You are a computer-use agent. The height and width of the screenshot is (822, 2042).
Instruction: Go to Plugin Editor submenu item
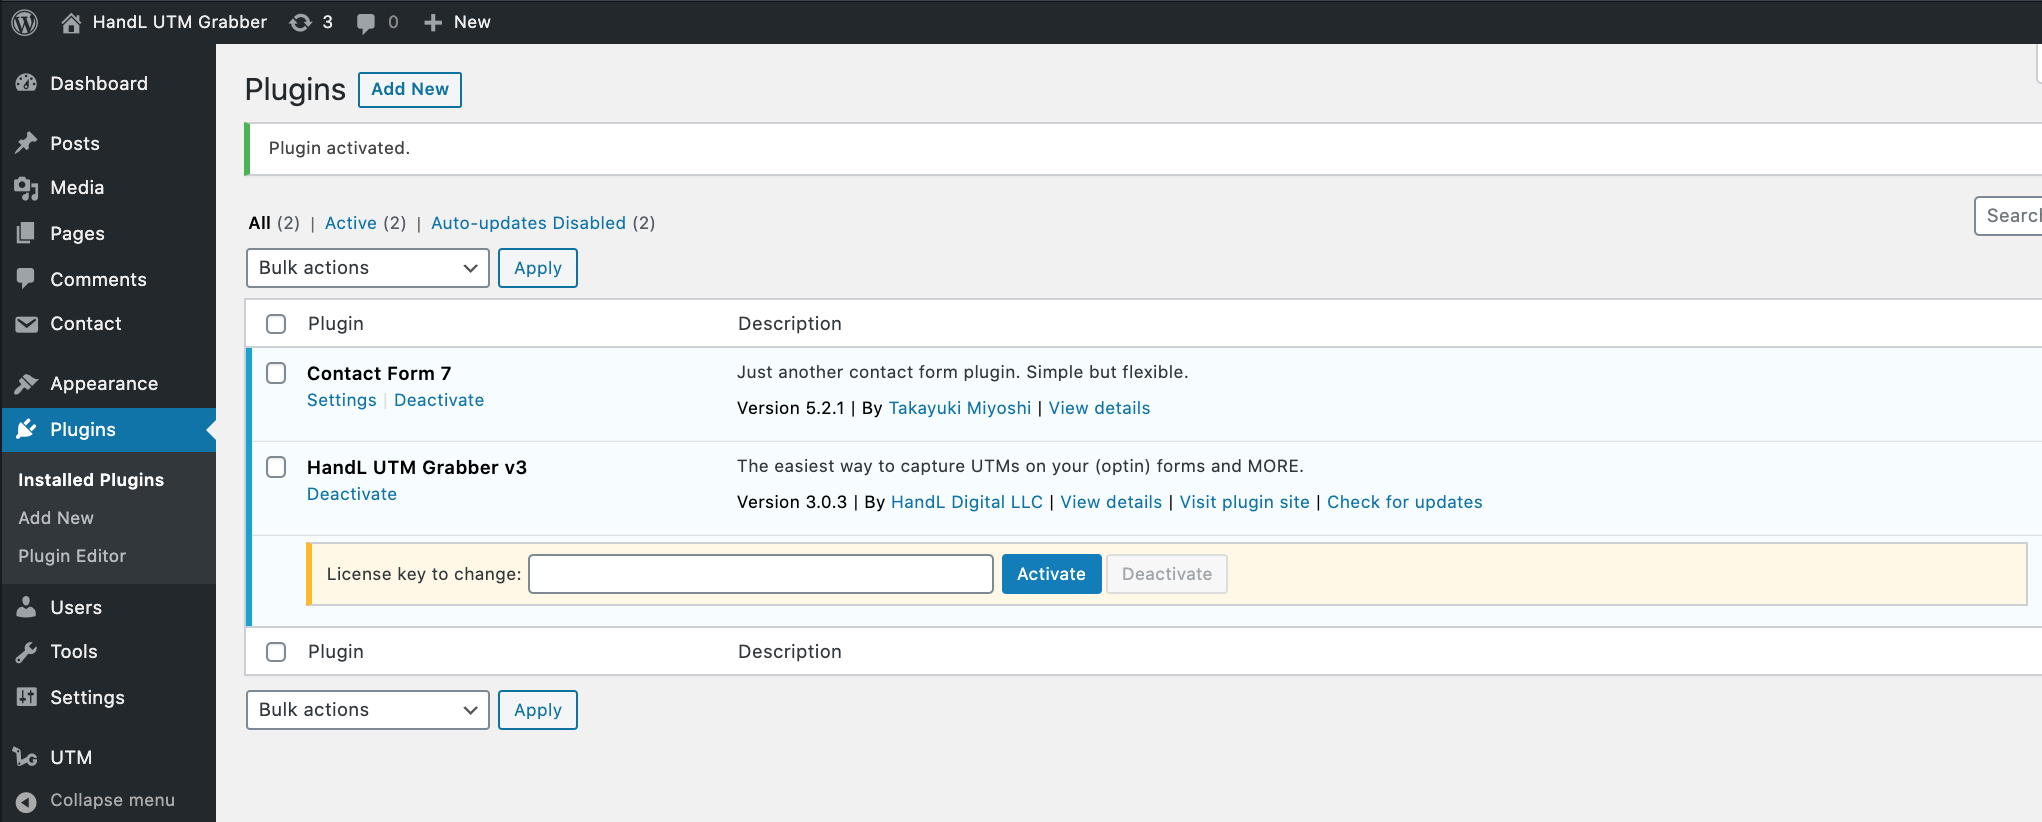[x=72, y=556]
